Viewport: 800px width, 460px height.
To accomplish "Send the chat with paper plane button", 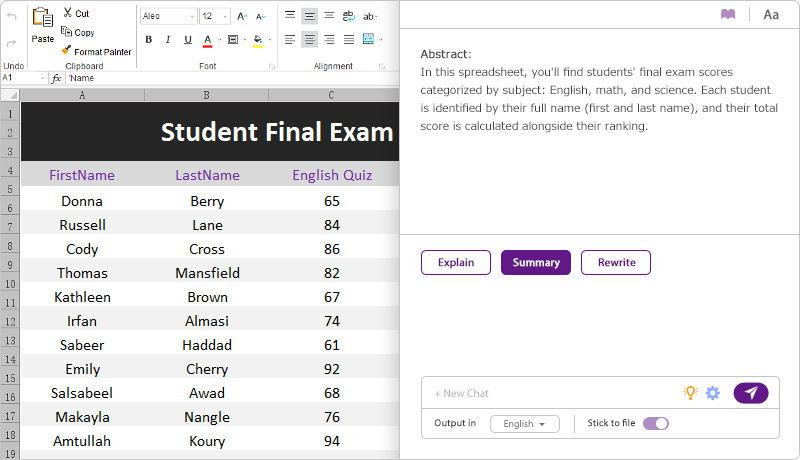I will pyautogui.click(x=750, y=393).
